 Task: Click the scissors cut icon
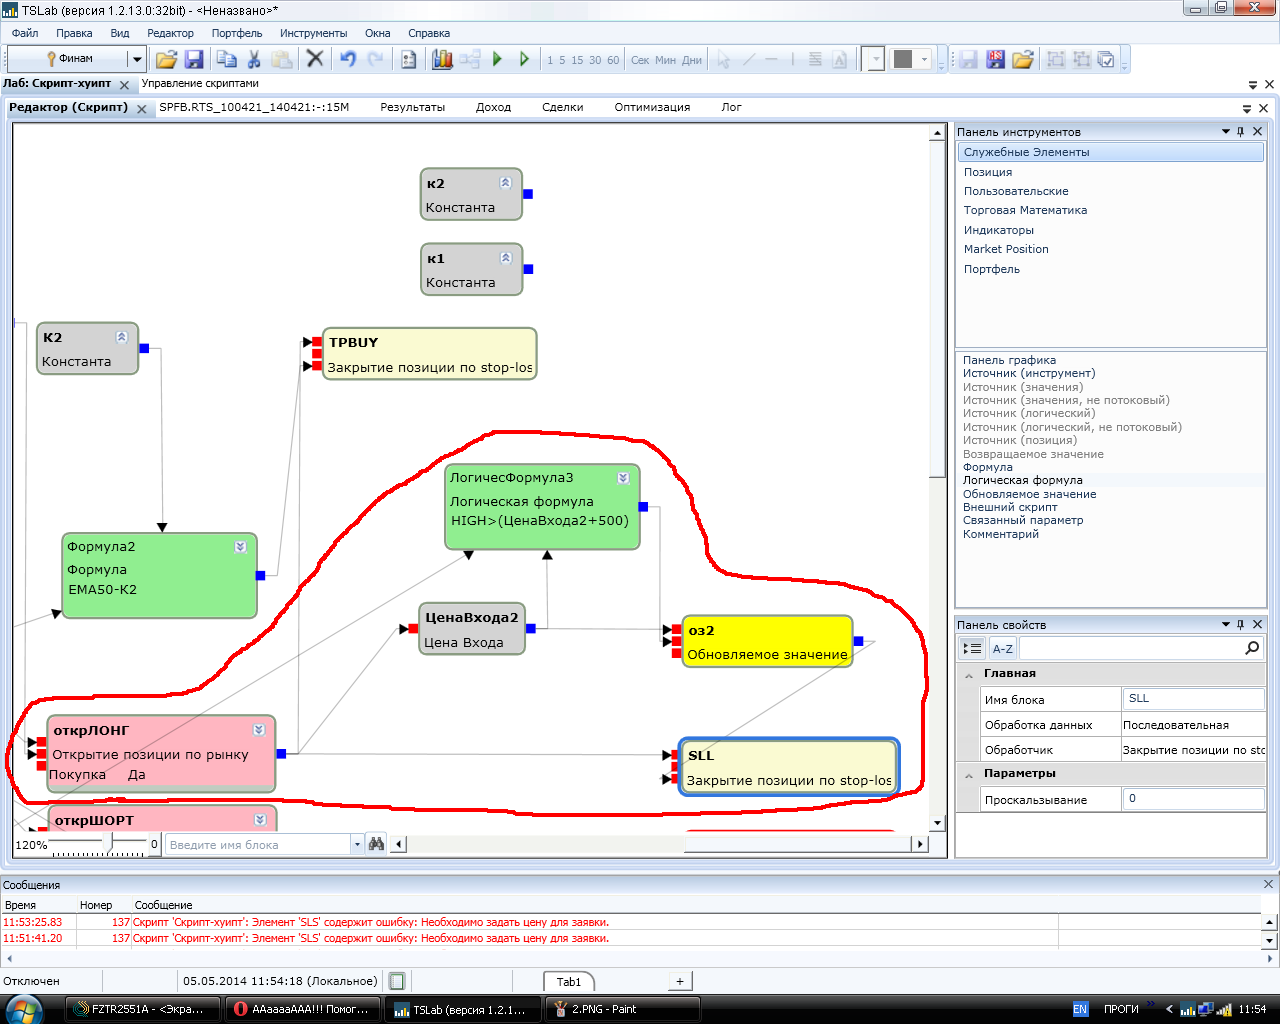[x=254, y=60]
